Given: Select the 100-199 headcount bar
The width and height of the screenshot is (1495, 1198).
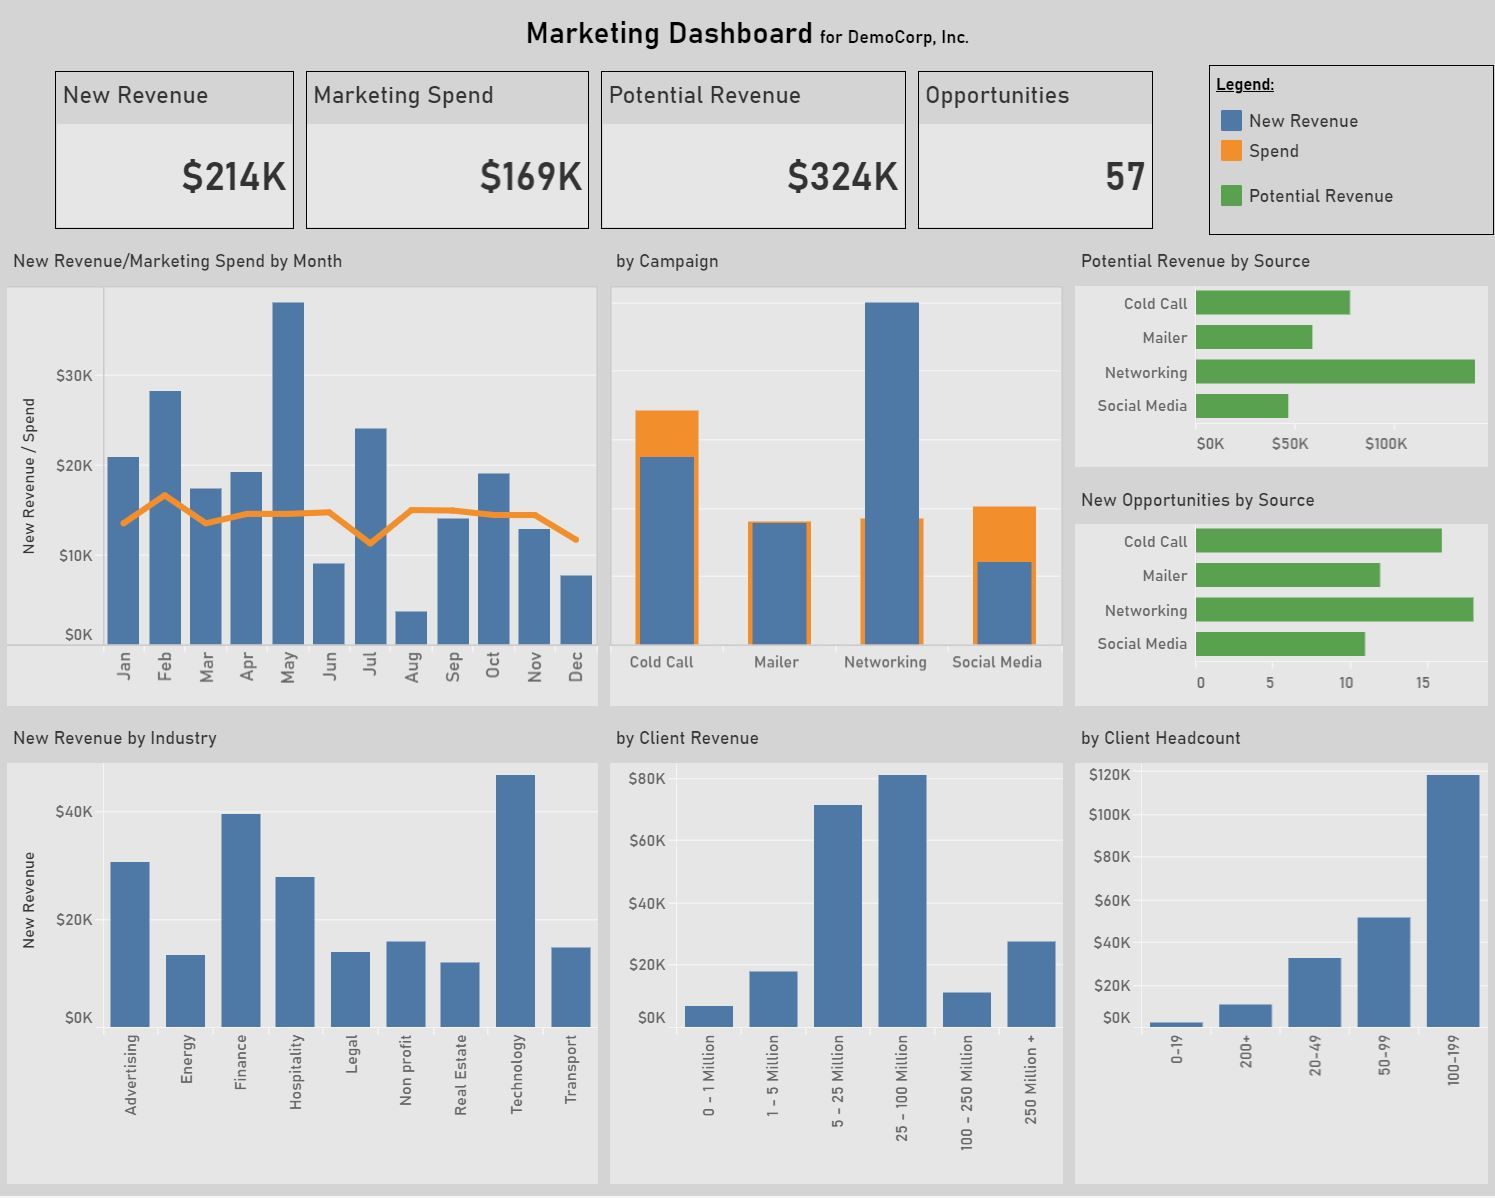Looking at the screenshot, I should 1453,900.
